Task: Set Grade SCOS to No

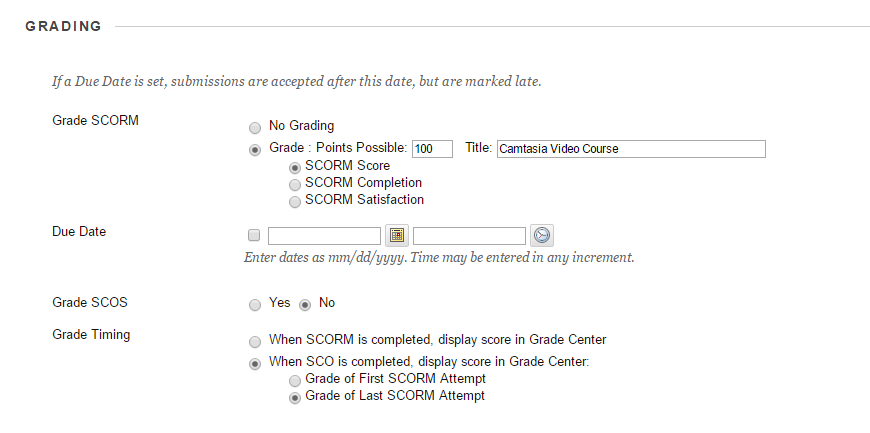Action: (x=305, y=303)
